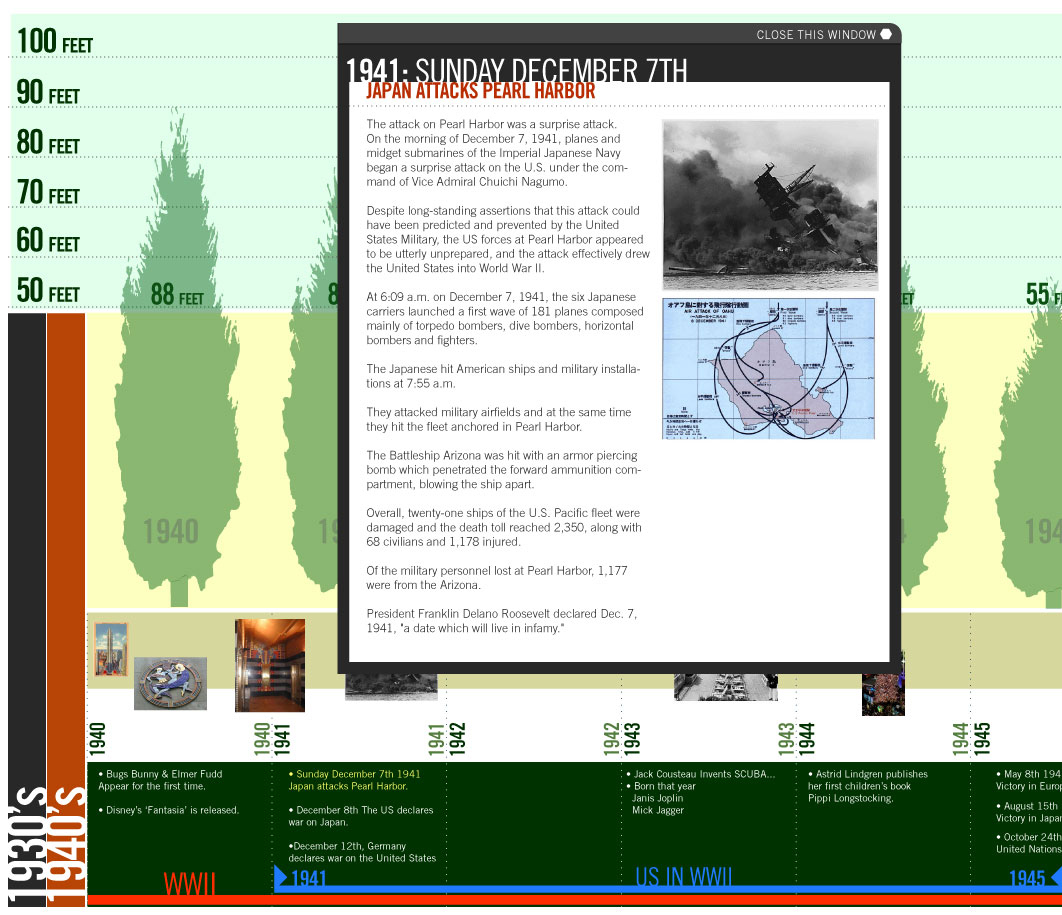Select the Bugs Bunny & Elmer Fudd entry
The width and height of the screenshot is (1062, 915).
160,780
